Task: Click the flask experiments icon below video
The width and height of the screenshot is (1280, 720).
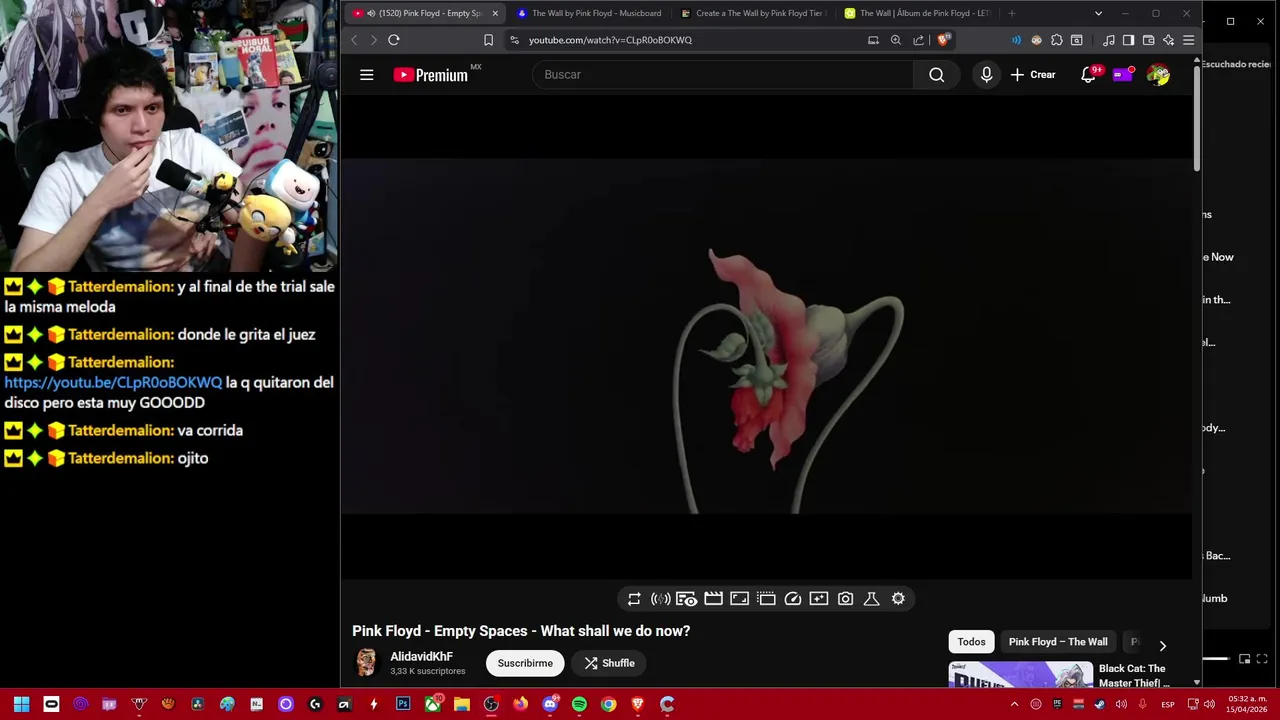Action: click(x=871, y=599)
